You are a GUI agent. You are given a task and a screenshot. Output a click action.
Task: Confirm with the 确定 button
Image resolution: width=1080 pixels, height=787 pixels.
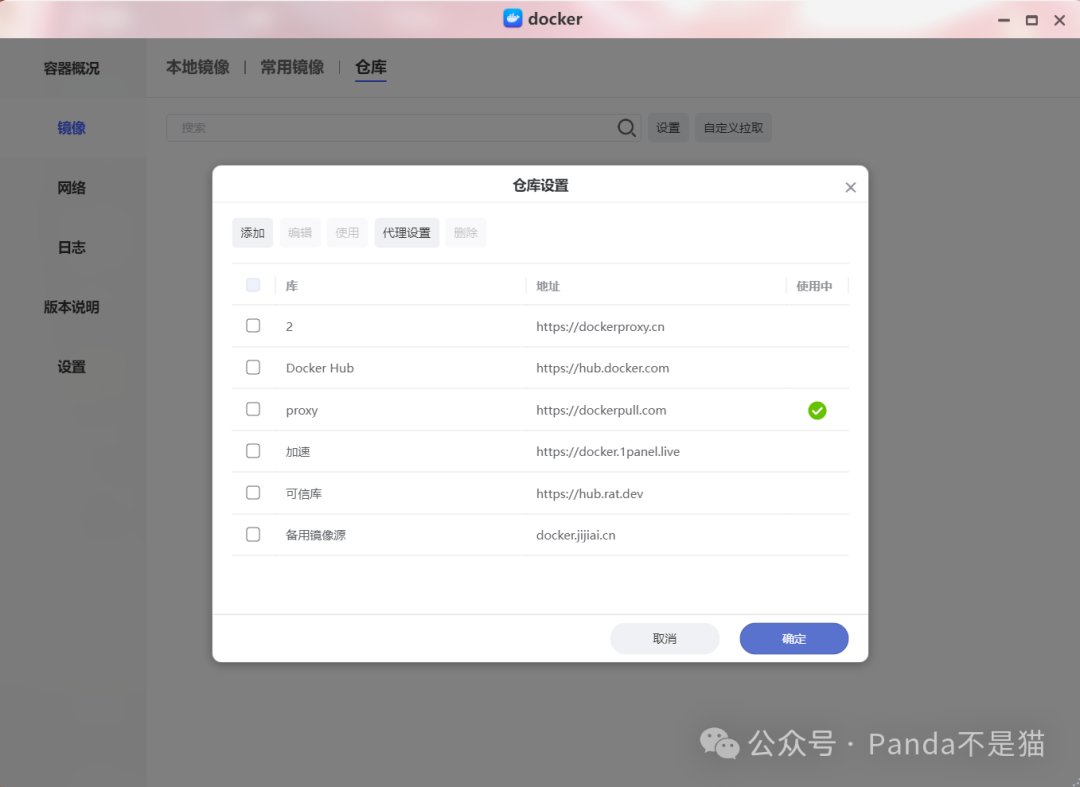tap(794, 639)
